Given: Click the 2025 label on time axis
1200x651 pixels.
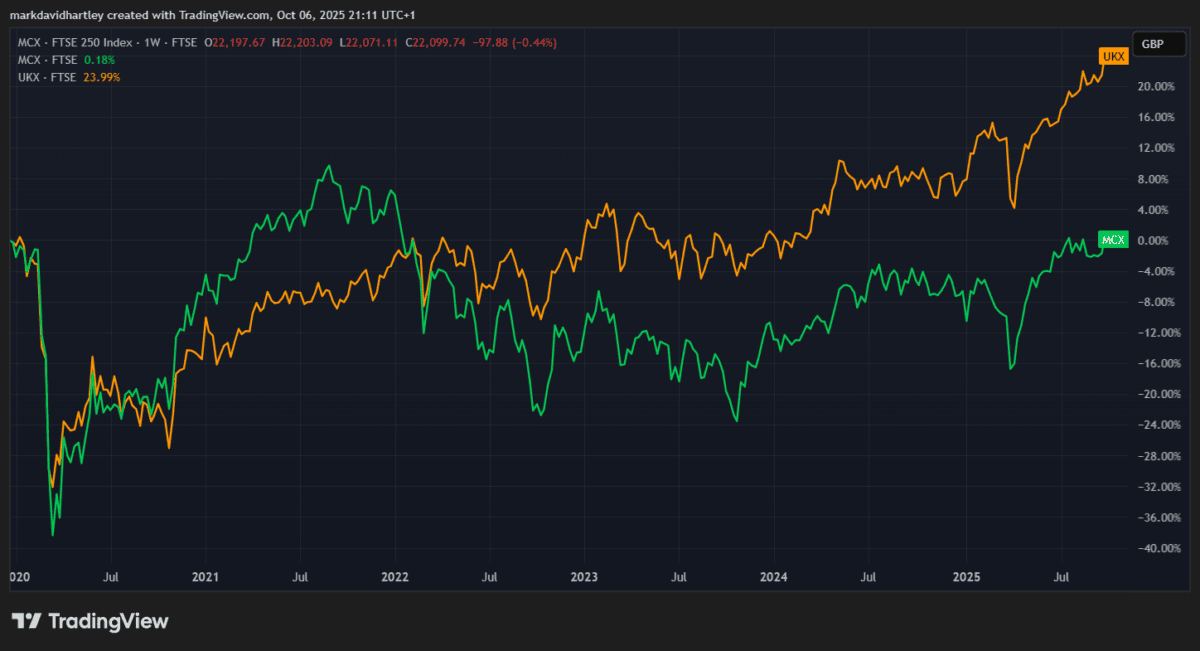Looking at the screenshot, I should (x=966, y=577).
